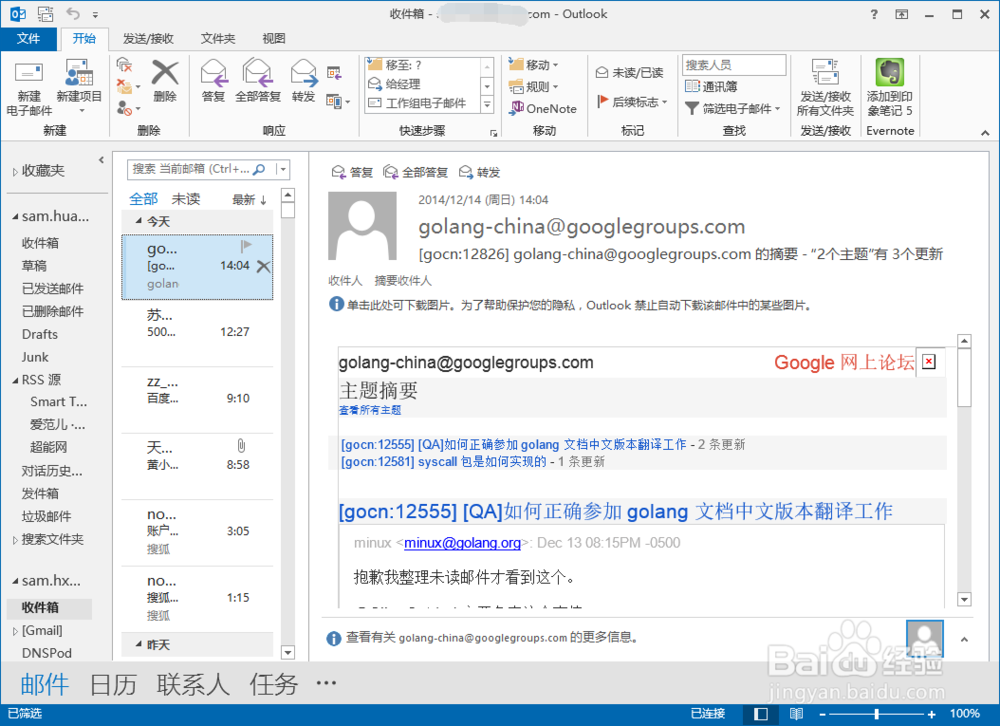Click 发送/接收所有文件夹 button
The height and width of the screenshot is (726, 1000).
pos(825,89)
